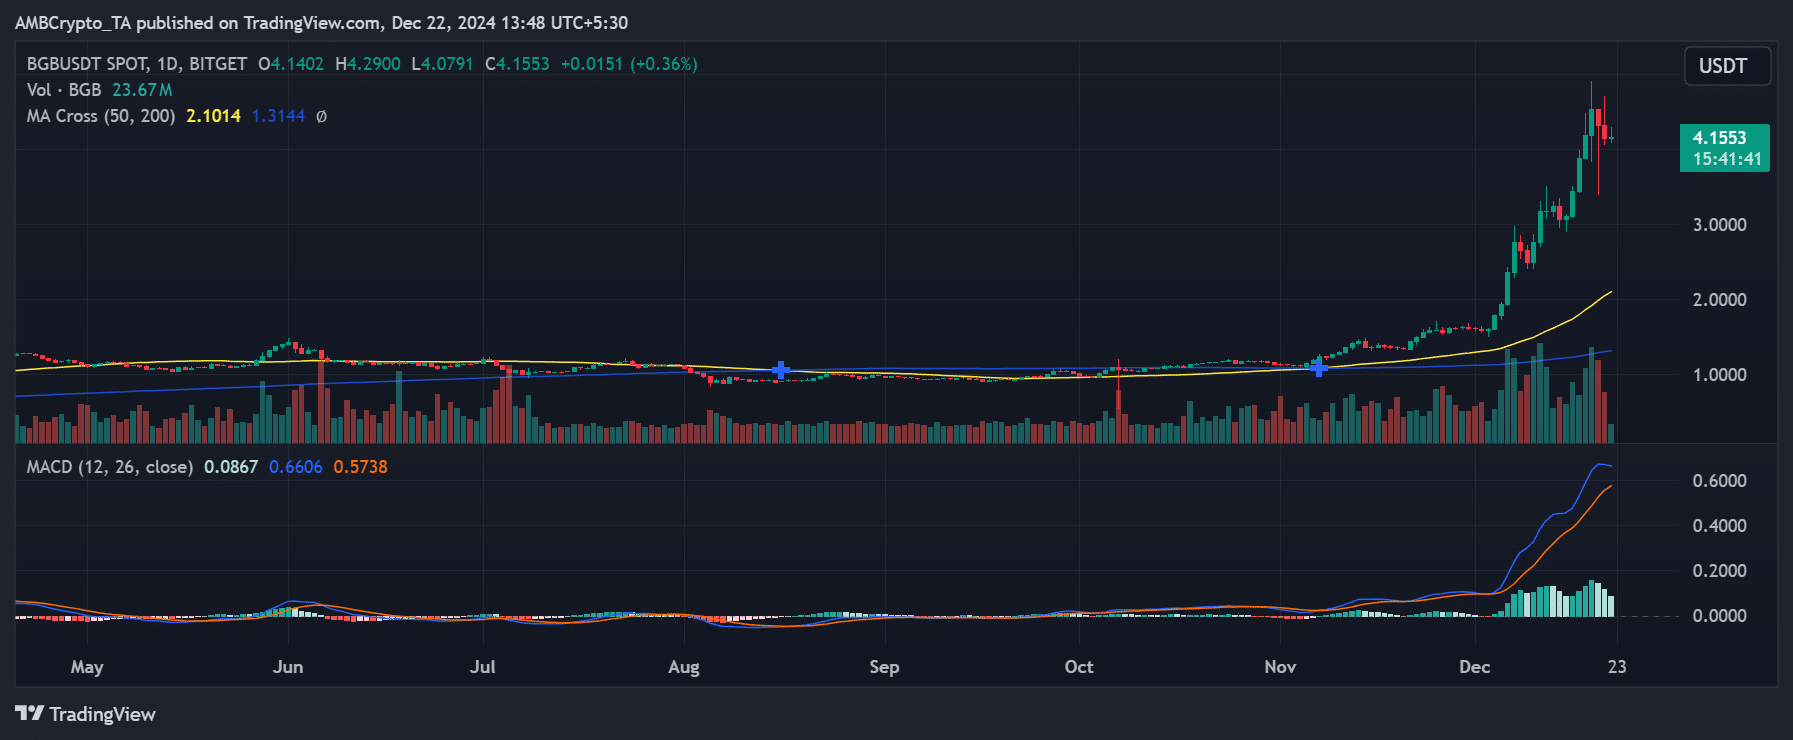The width and height of the screenshot is (1793, 740).
Task: Open the USDT currency selector
Action: pos(1727,66)
